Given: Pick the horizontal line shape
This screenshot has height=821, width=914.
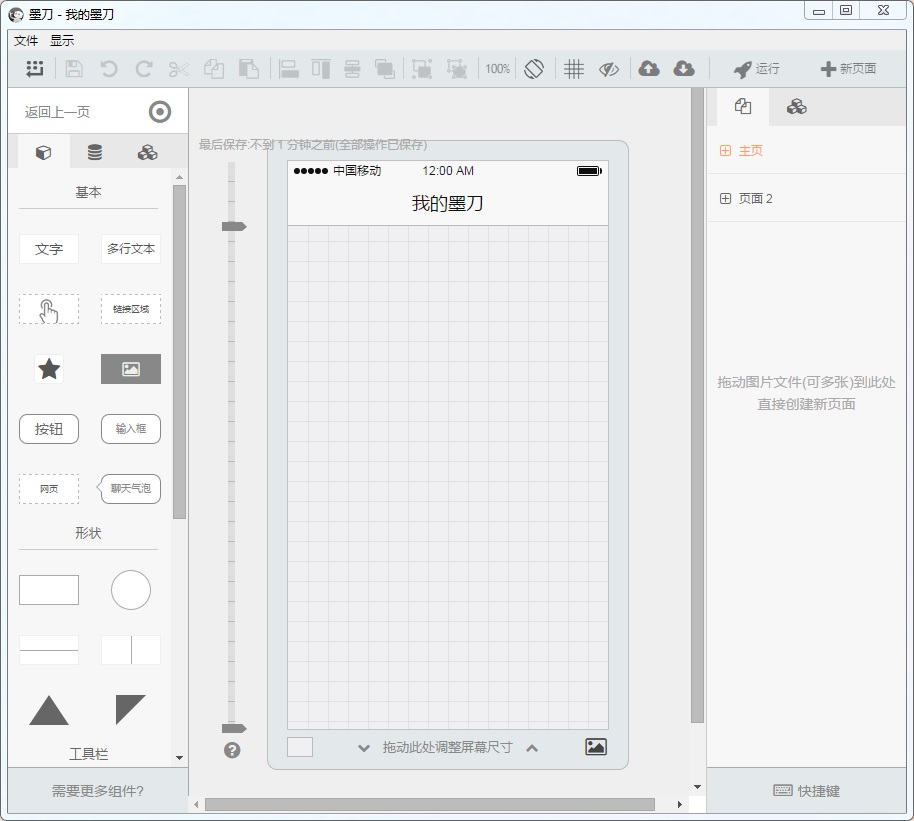Looking at the screenshot, I should click(x=49, y=650).
